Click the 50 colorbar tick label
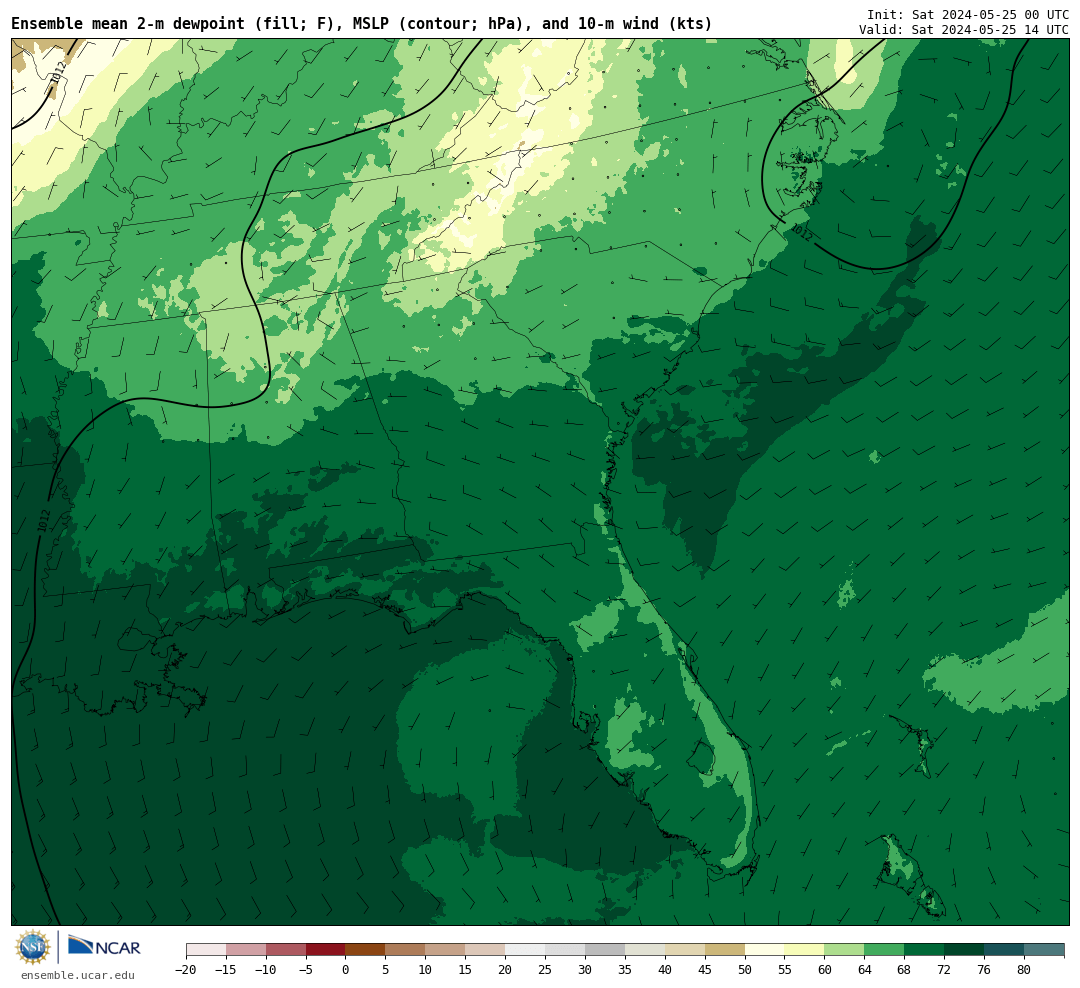This screenshot has height=988, width=1080. 745,970
